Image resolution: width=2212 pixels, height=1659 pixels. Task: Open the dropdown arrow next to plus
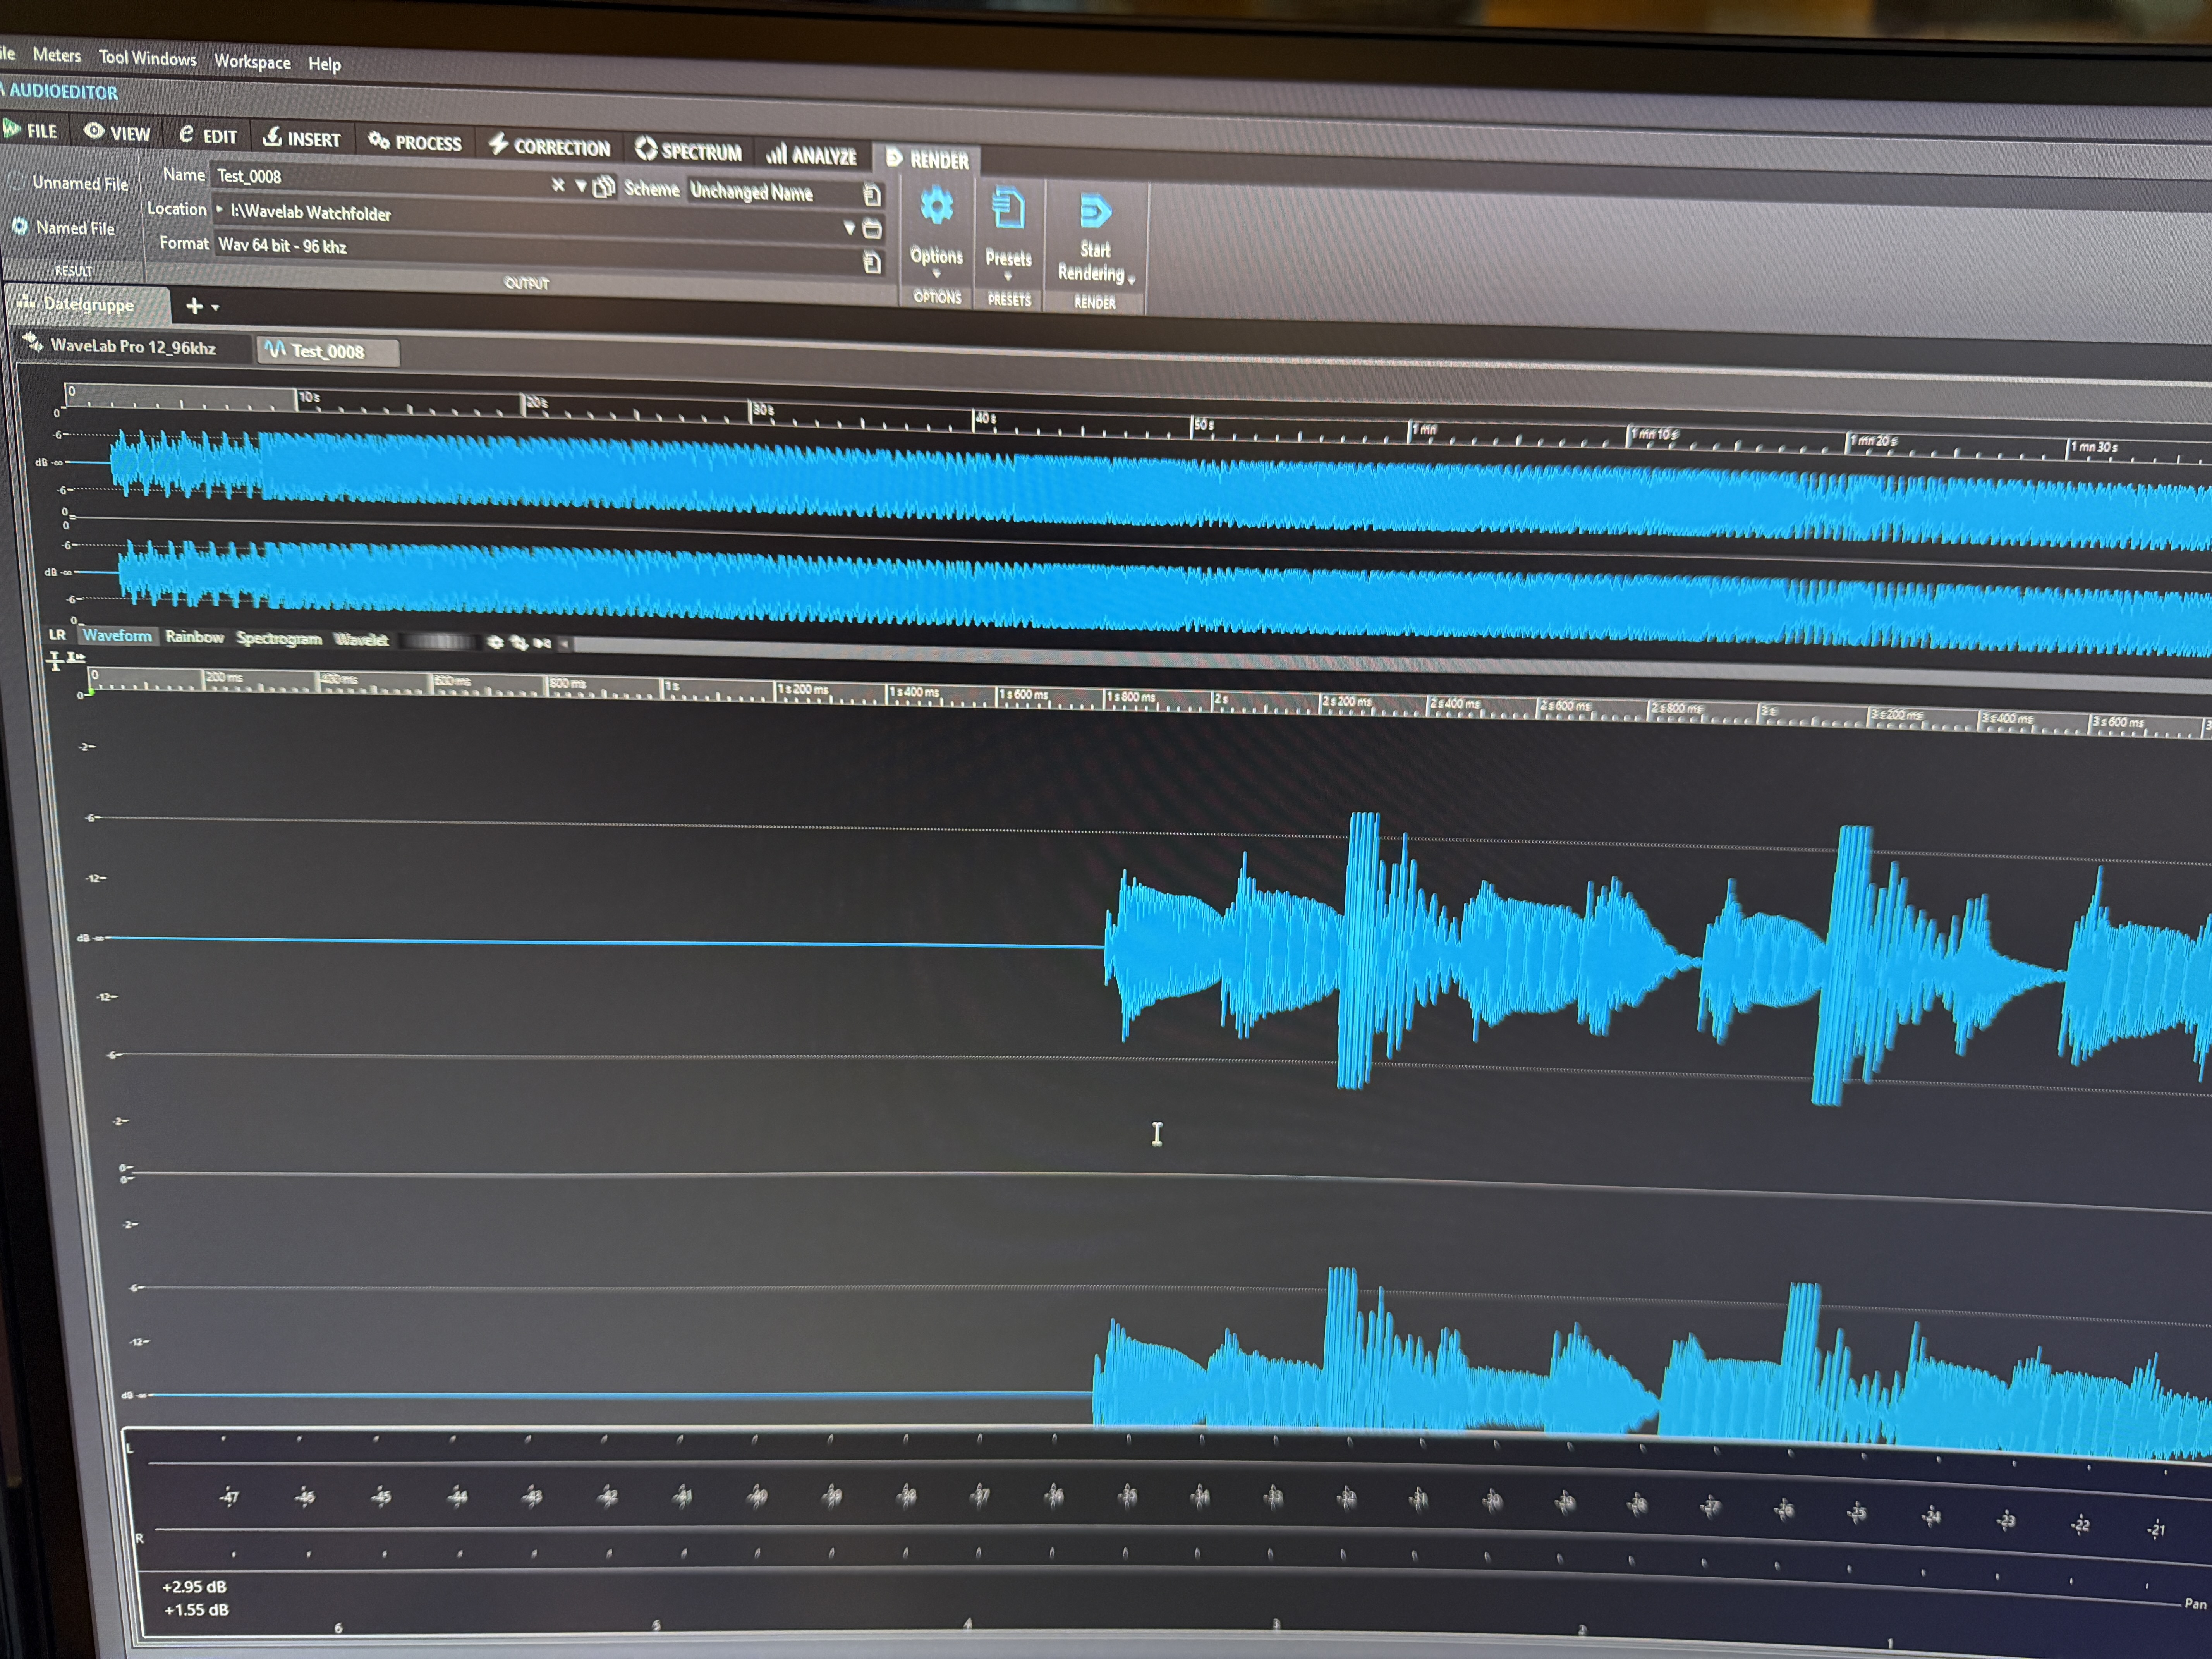click(215, 308)
